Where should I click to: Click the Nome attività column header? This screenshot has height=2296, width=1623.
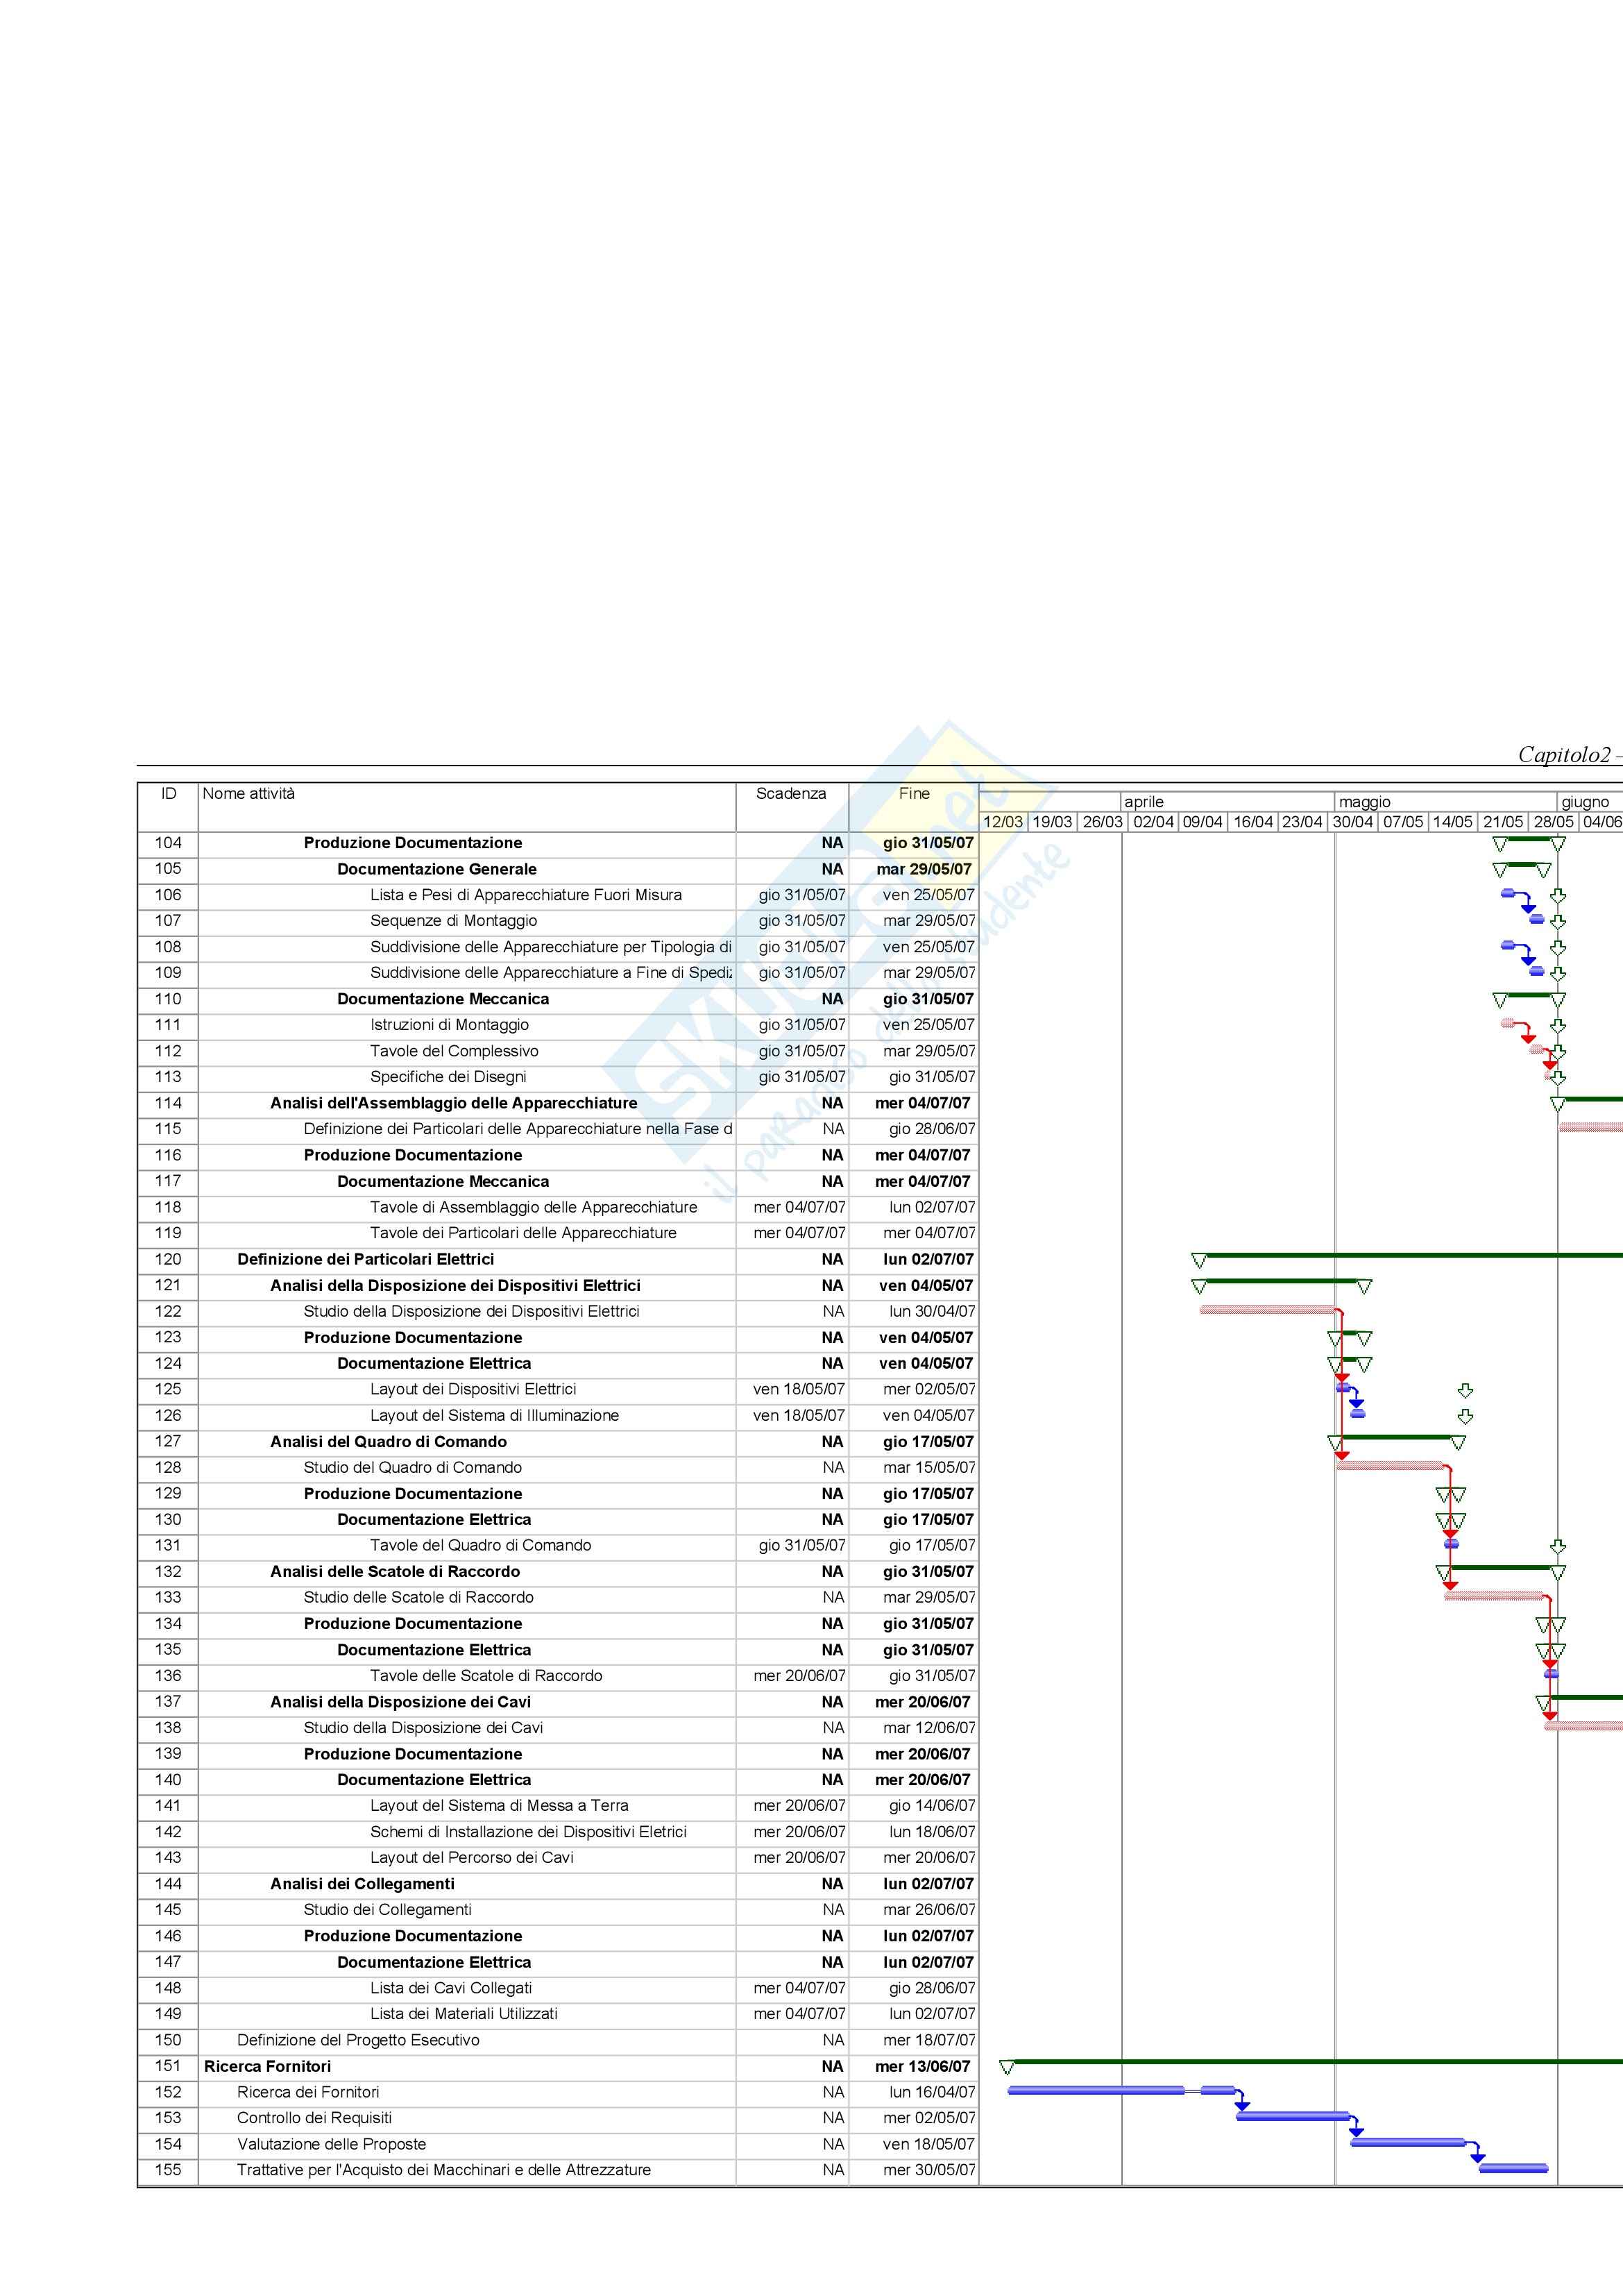249,794
